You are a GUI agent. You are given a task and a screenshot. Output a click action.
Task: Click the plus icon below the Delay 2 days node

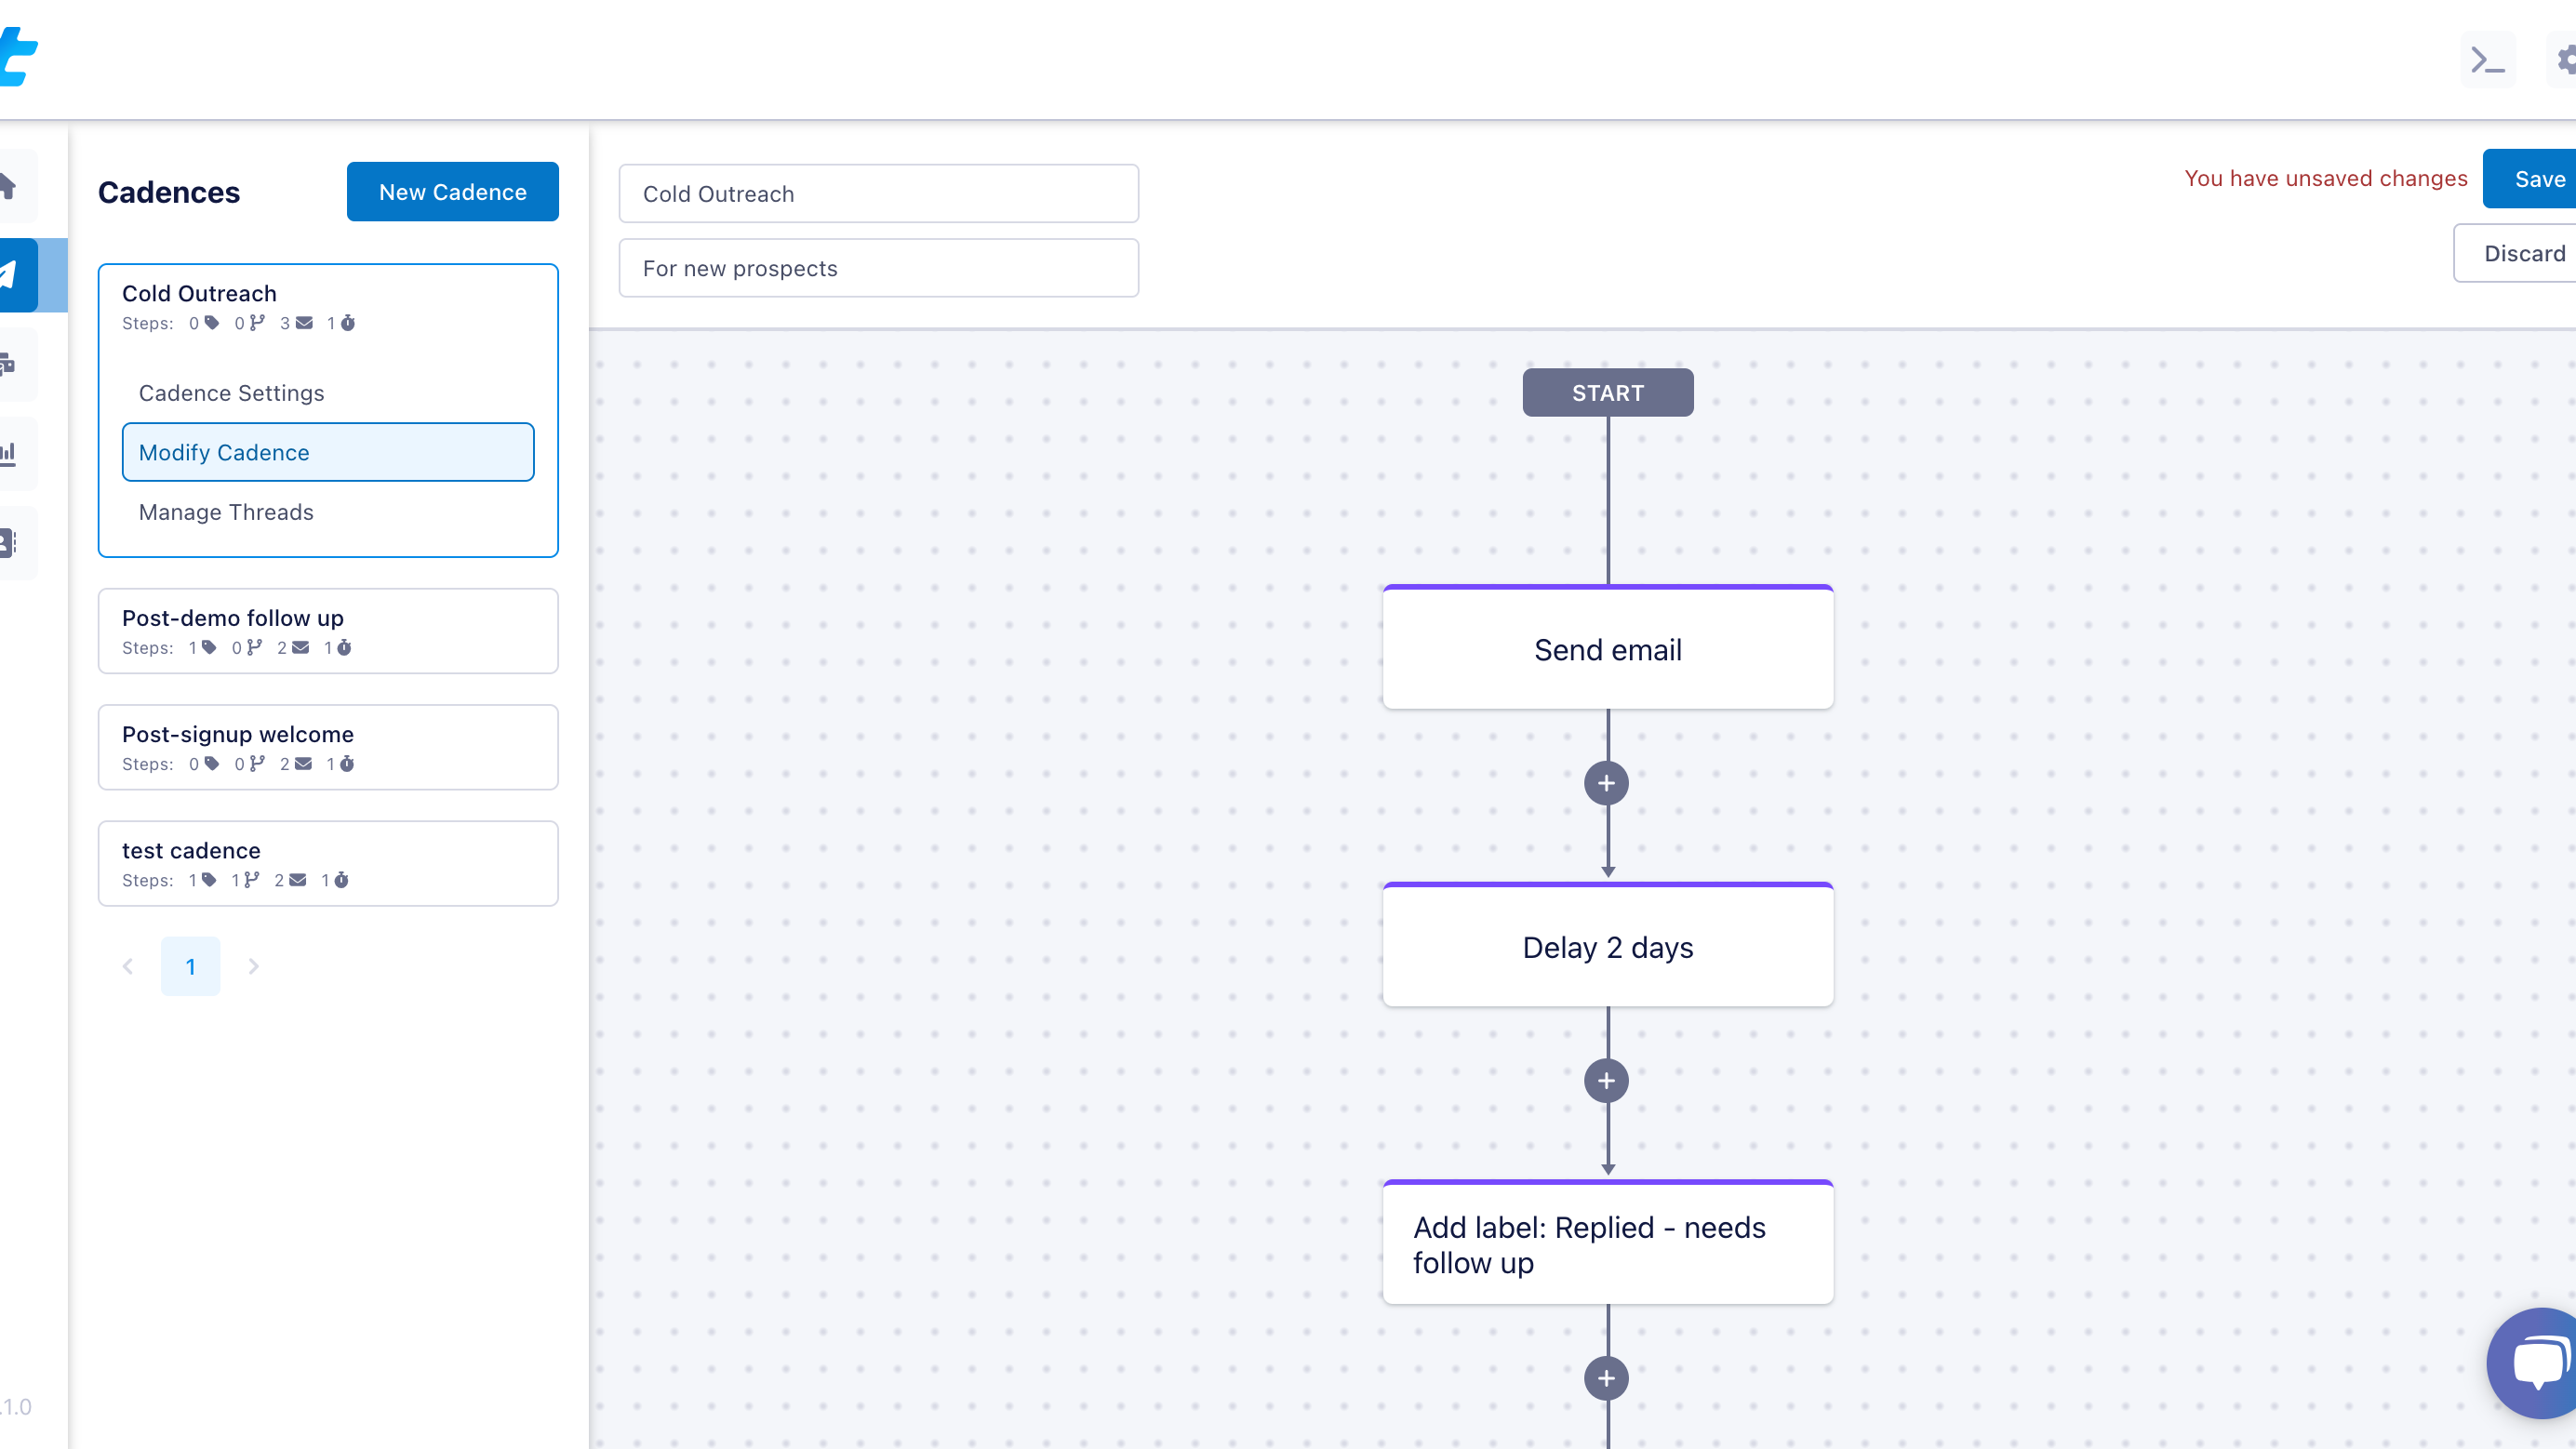1607,1080
